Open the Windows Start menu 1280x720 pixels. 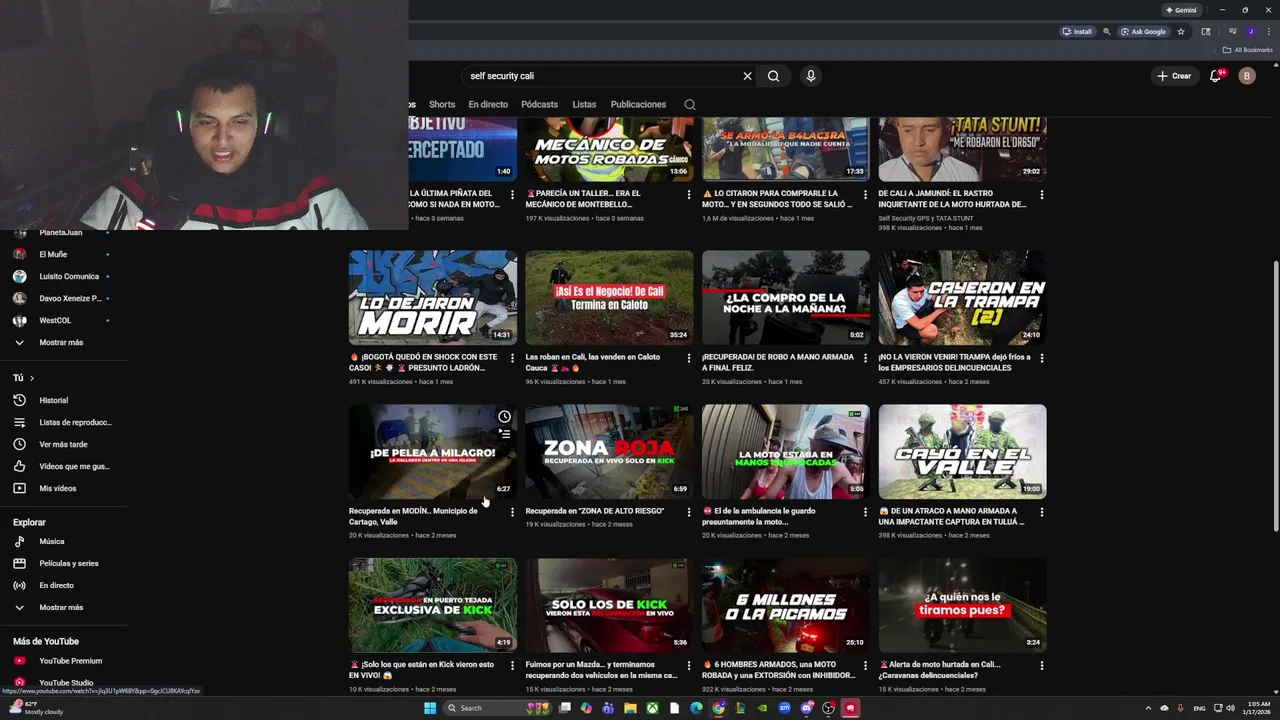(x=430, y=708)
